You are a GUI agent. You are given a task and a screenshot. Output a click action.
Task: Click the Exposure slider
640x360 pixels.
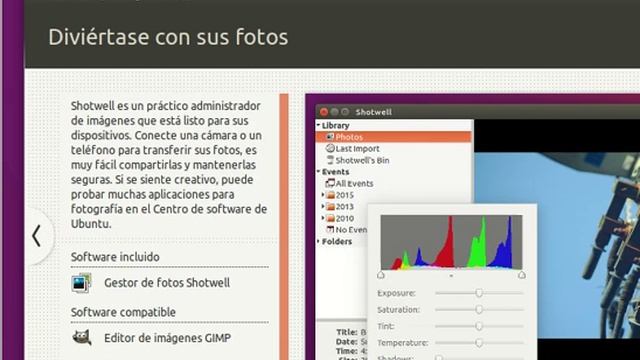(x=479, y=293)
